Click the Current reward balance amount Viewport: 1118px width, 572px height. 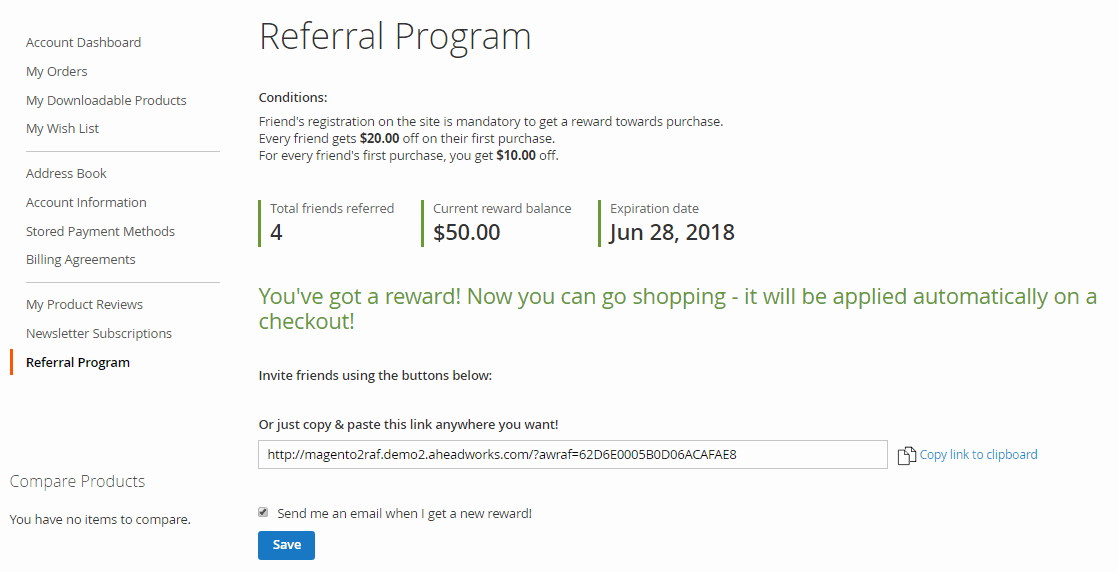pyautogui.click(x=467, y=233)
